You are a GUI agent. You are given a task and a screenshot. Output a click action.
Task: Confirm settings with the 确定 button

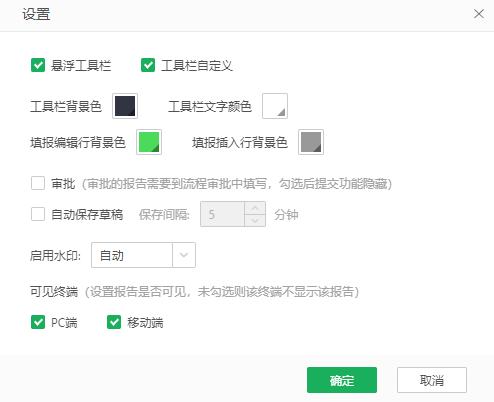342,380
